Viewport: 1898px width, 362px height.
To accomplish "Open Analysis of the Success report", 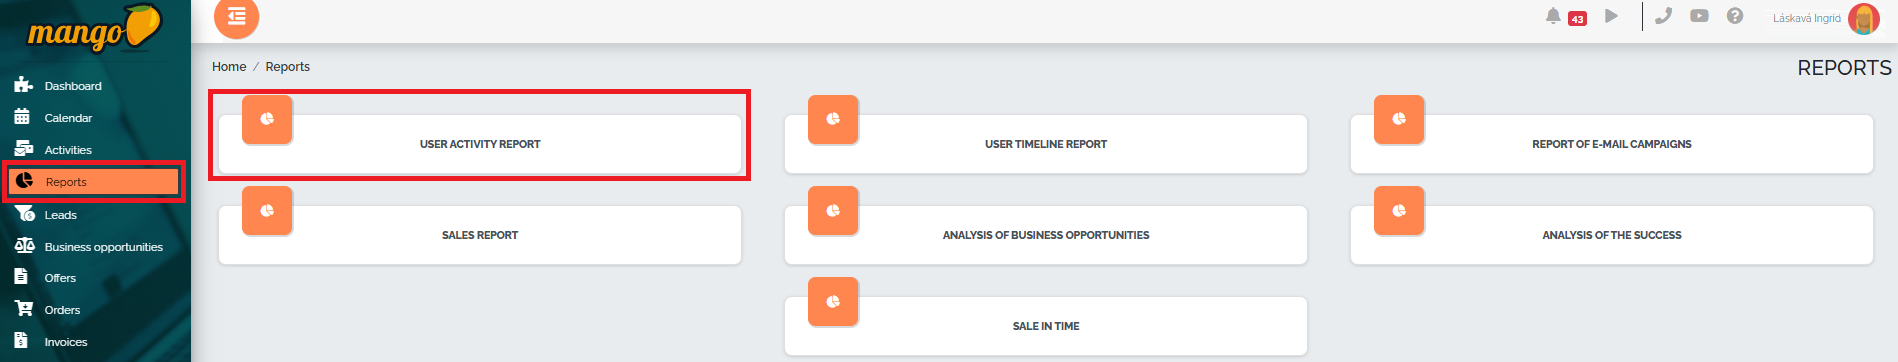I will tap(1612, 235).
